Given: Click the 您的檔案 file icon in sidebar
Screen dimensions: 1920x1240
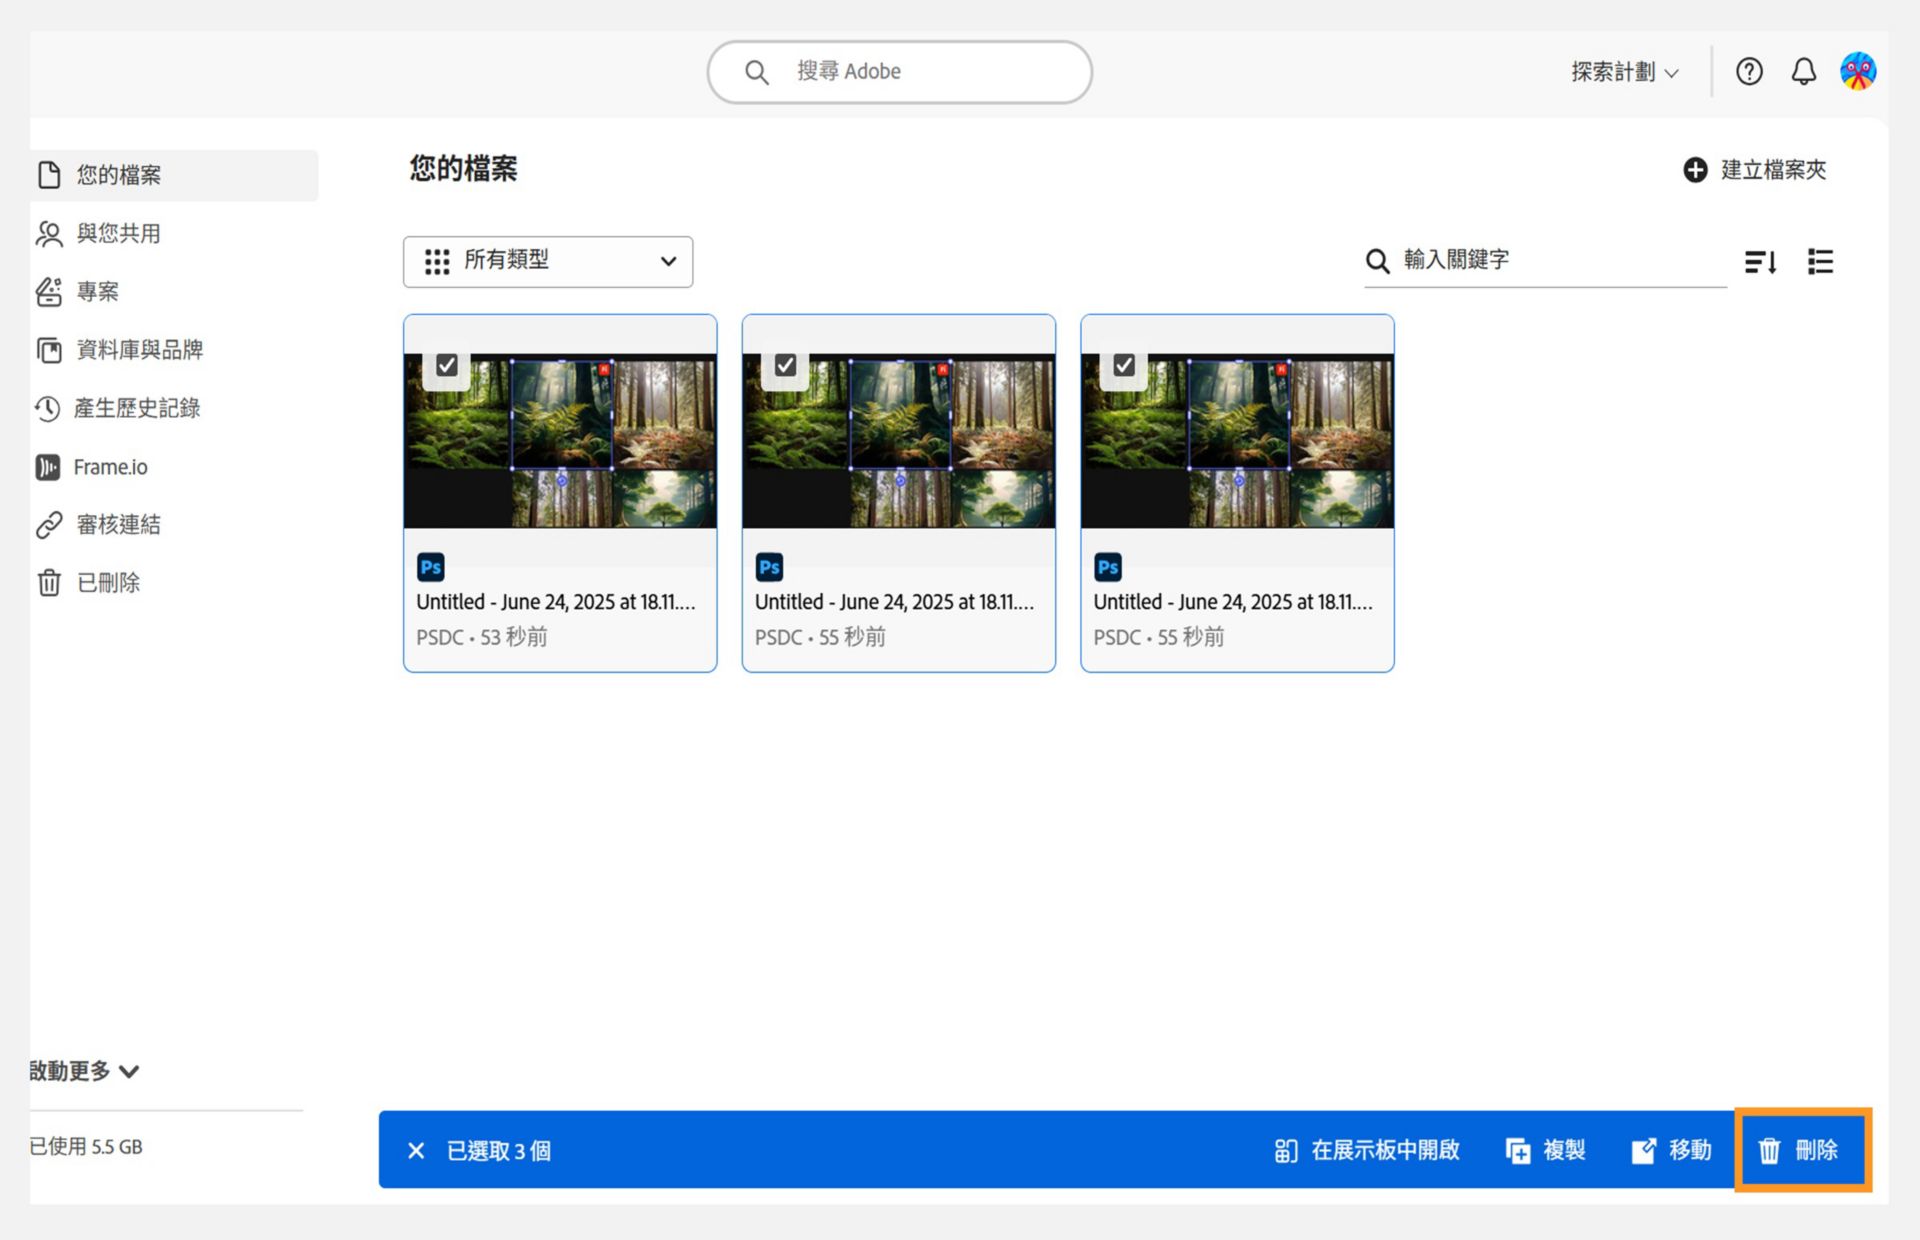Looking at the screenshot, I should click(49, 175).
